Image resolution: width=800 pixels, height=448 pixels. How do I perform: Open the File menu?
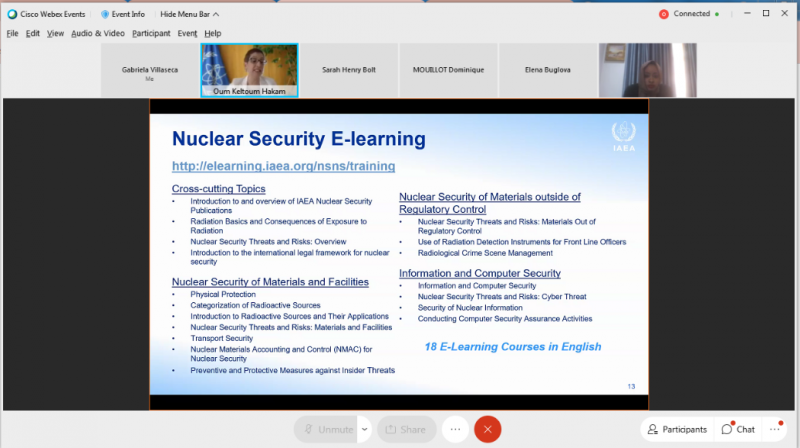(12, 33)
